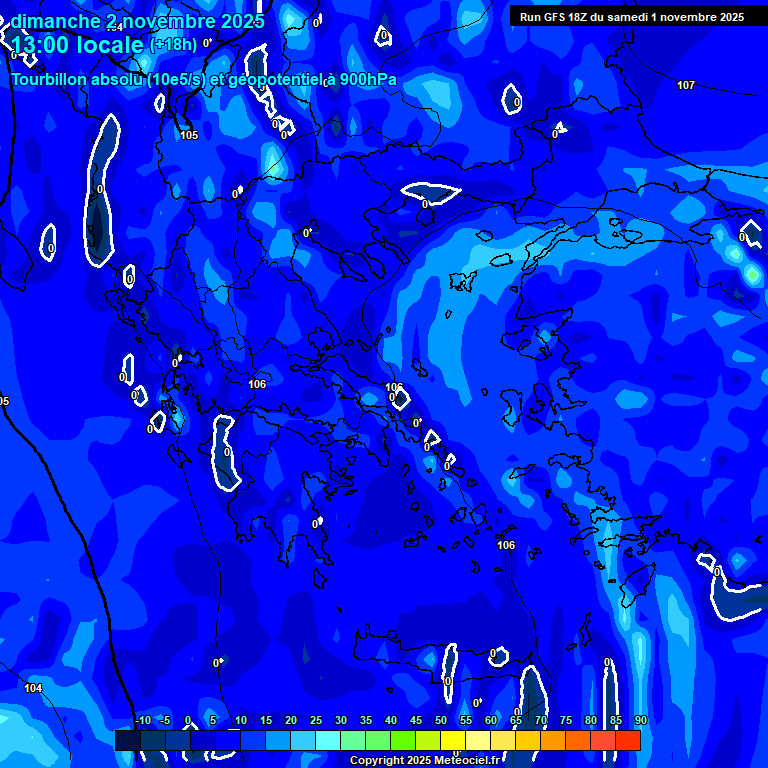
Task: Click the 107 geopotential contour label
Action: 685,86
